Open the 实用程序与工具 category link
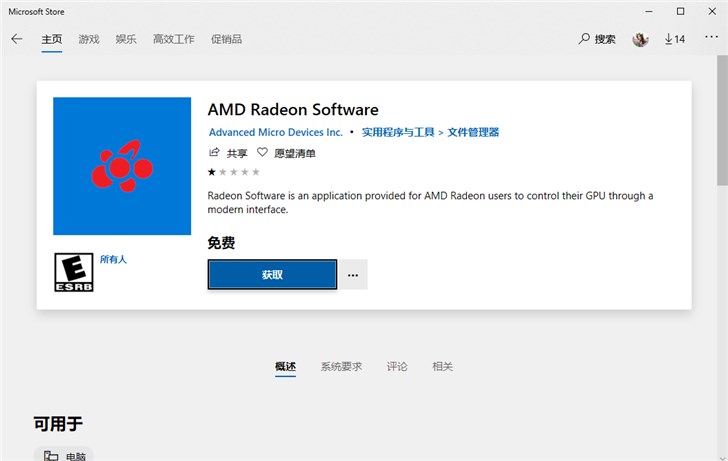 [398, 132]
